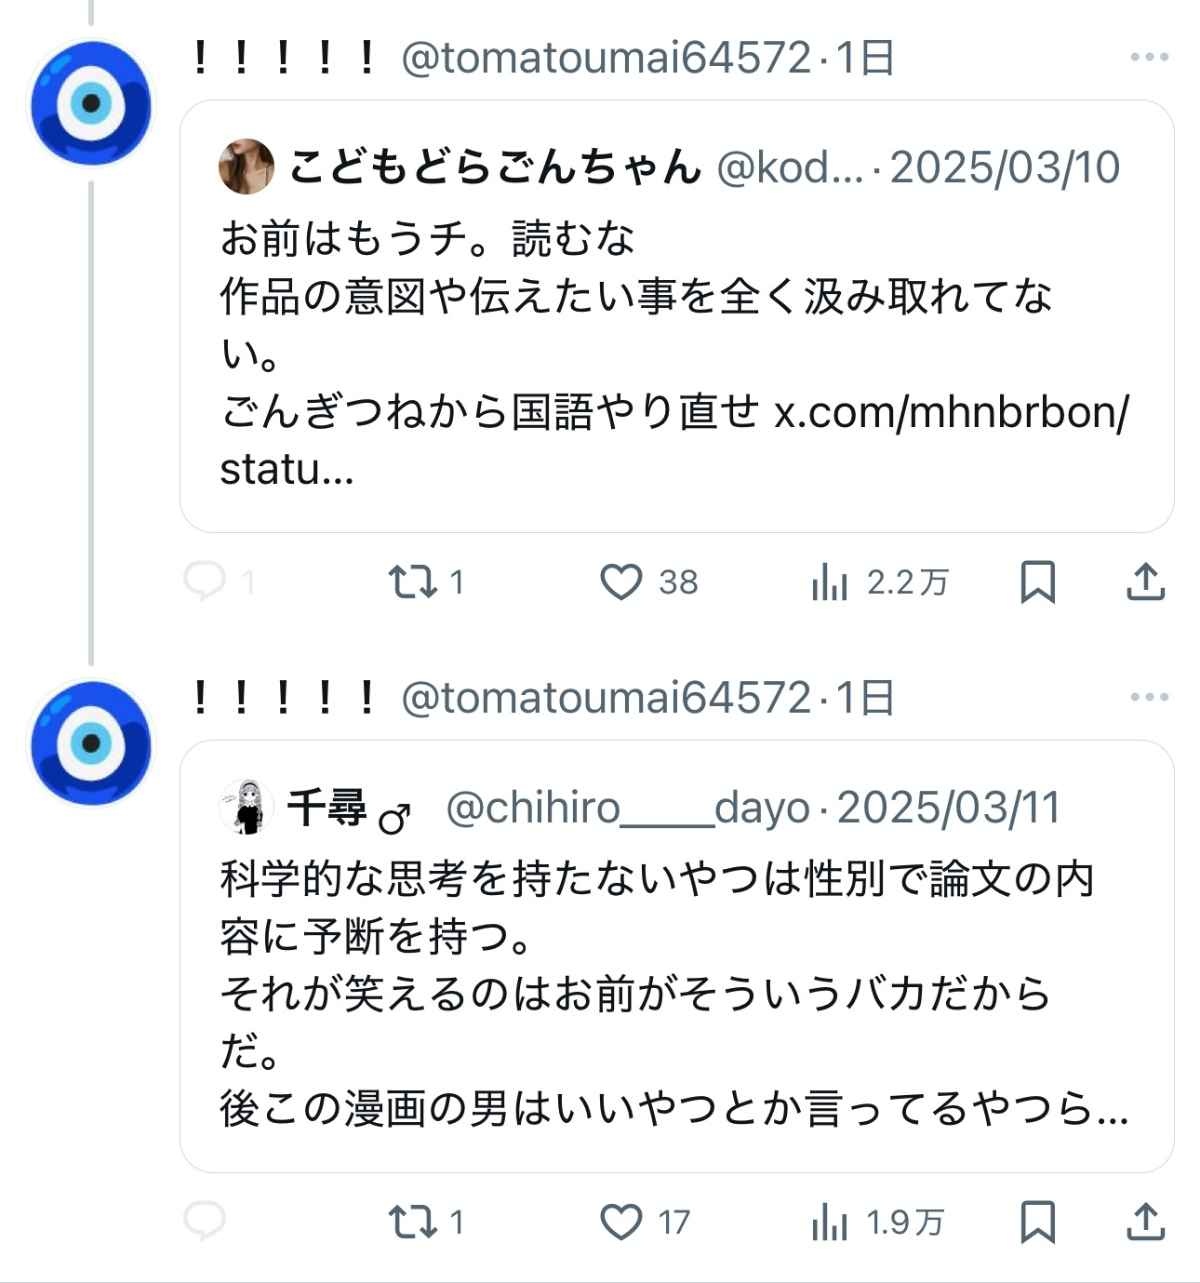1200x1283 pixels.
Task: Share the first tweet
Action: tap(1145, 581)
